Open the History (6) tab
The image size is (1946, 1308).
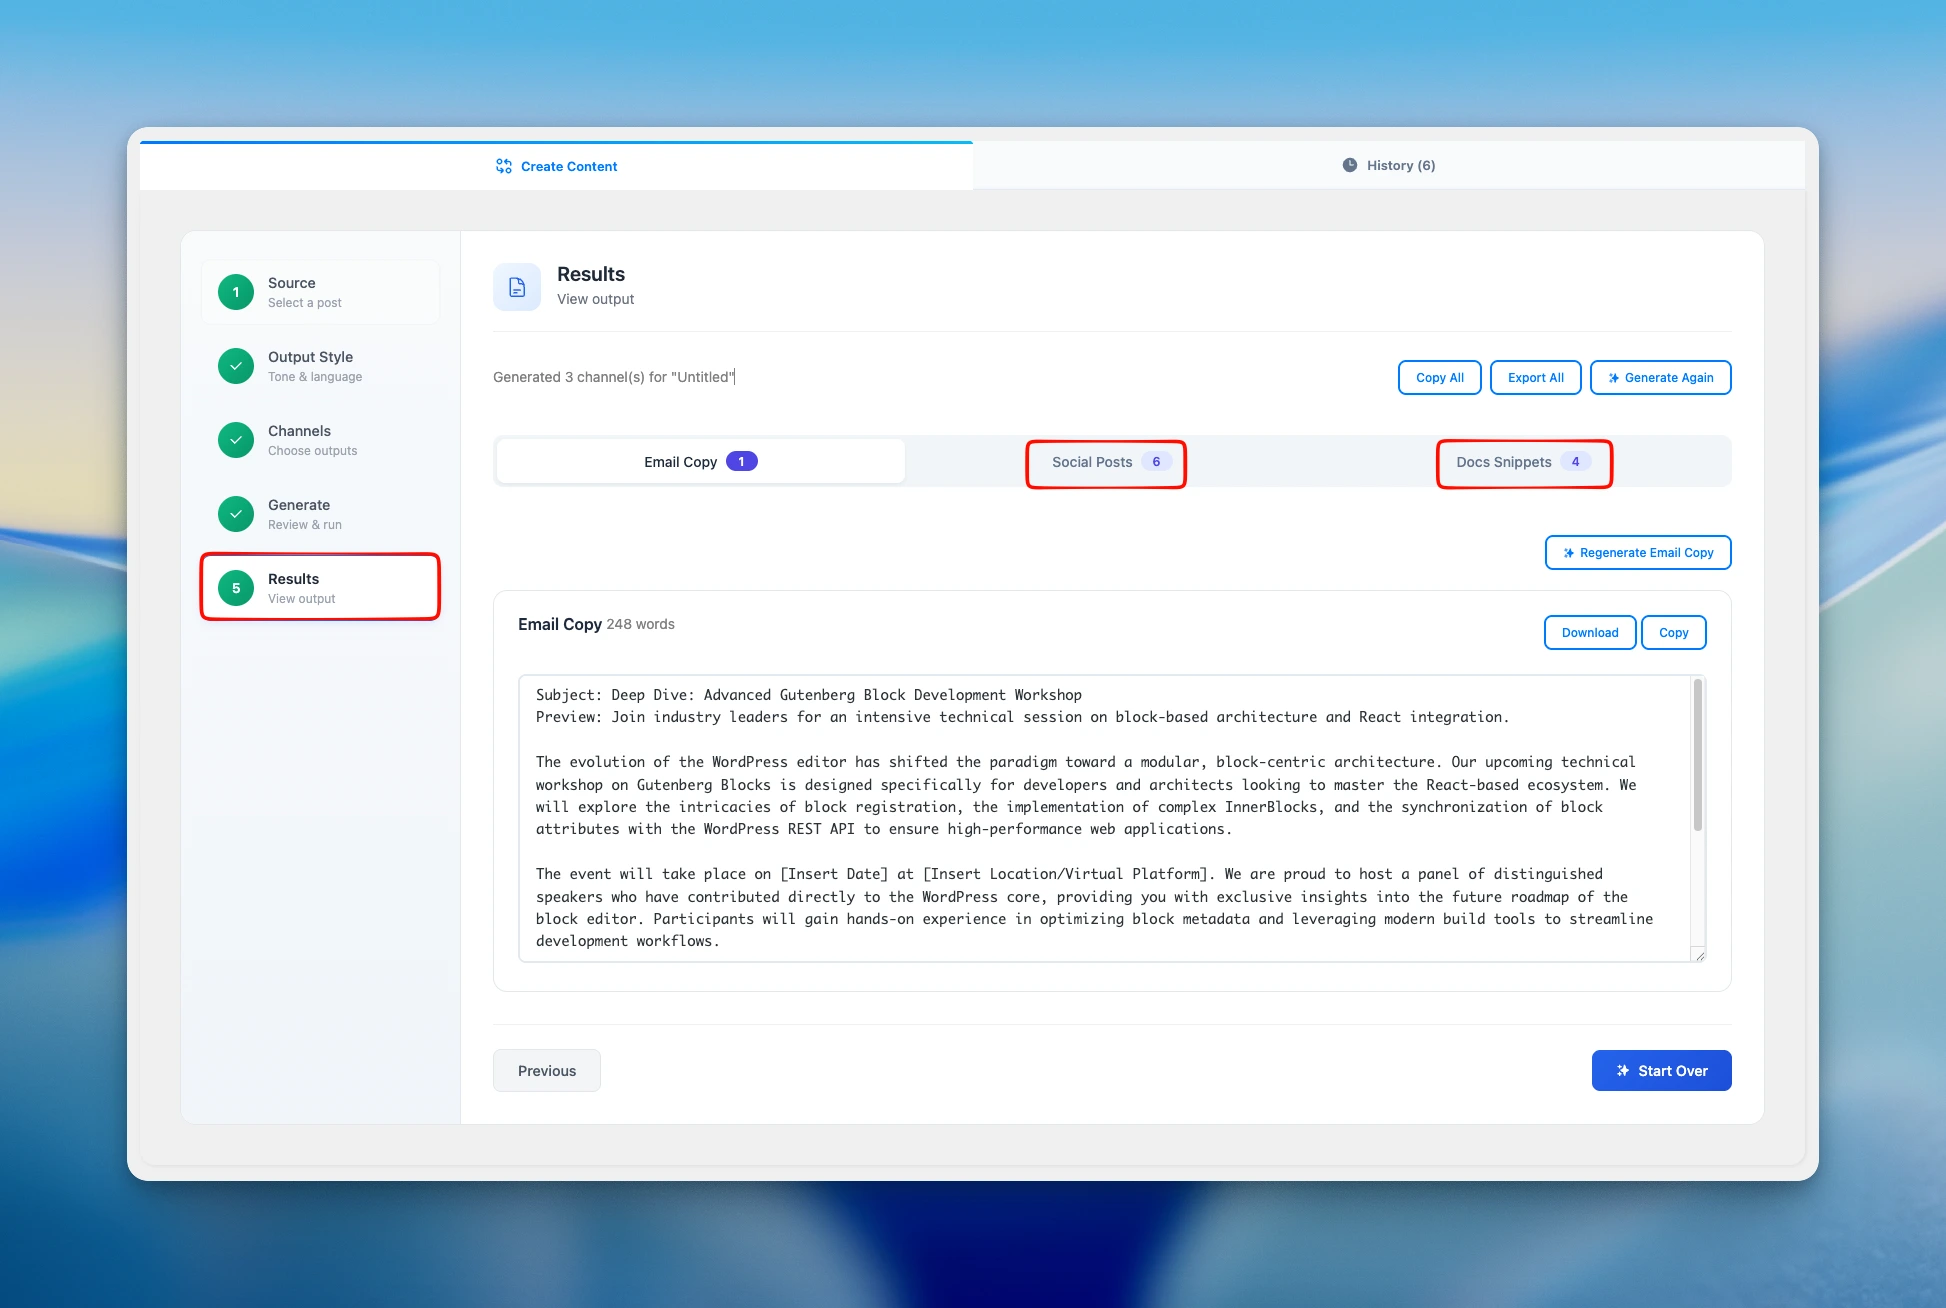pos(1389,165)
